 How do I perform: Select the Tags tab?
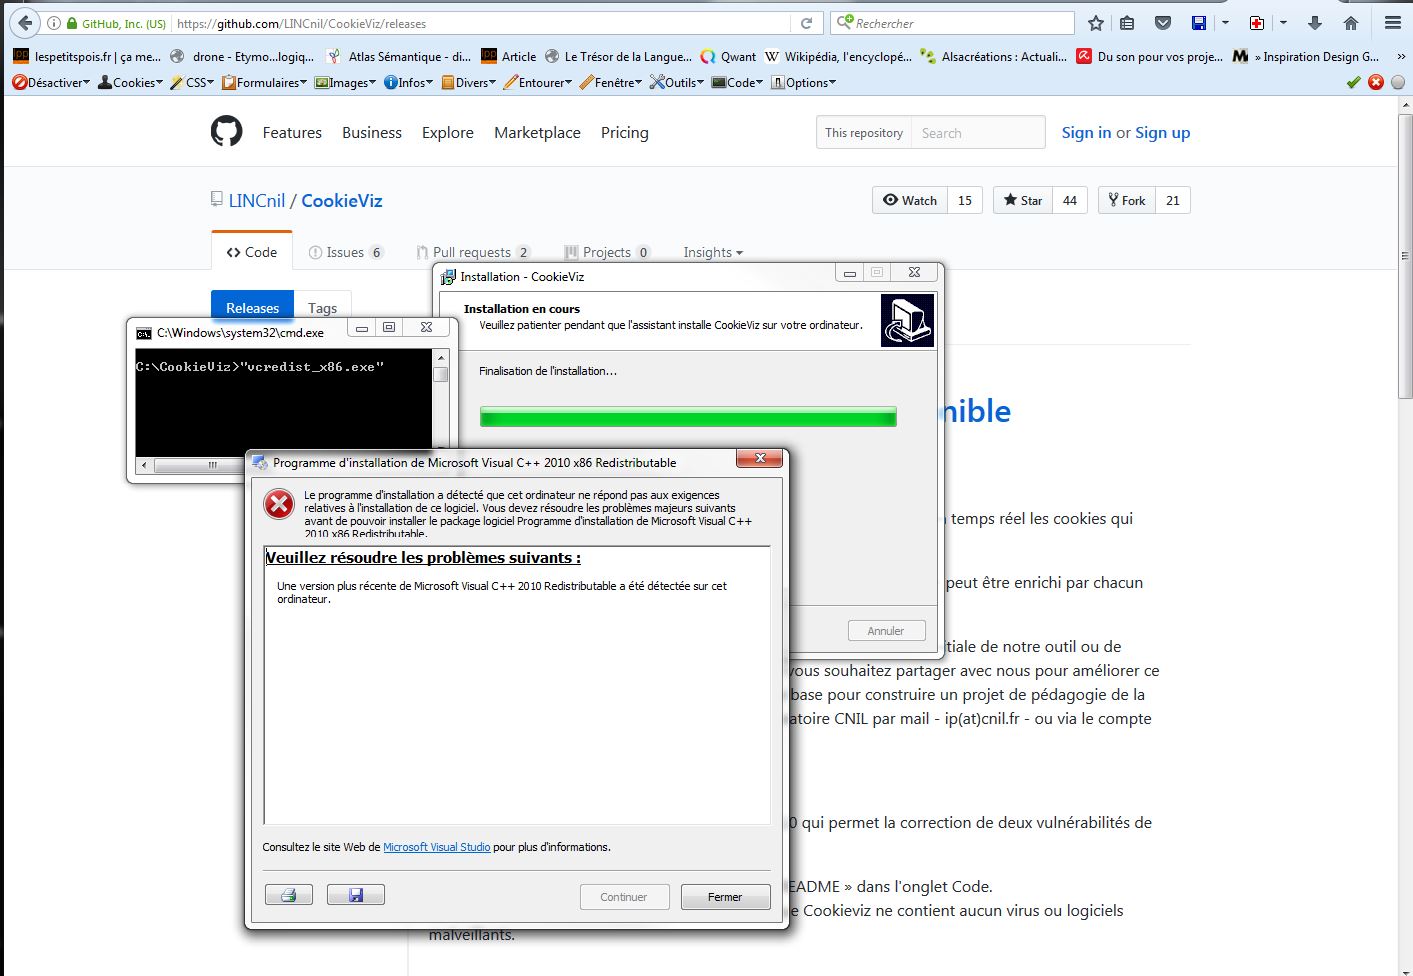322,308
